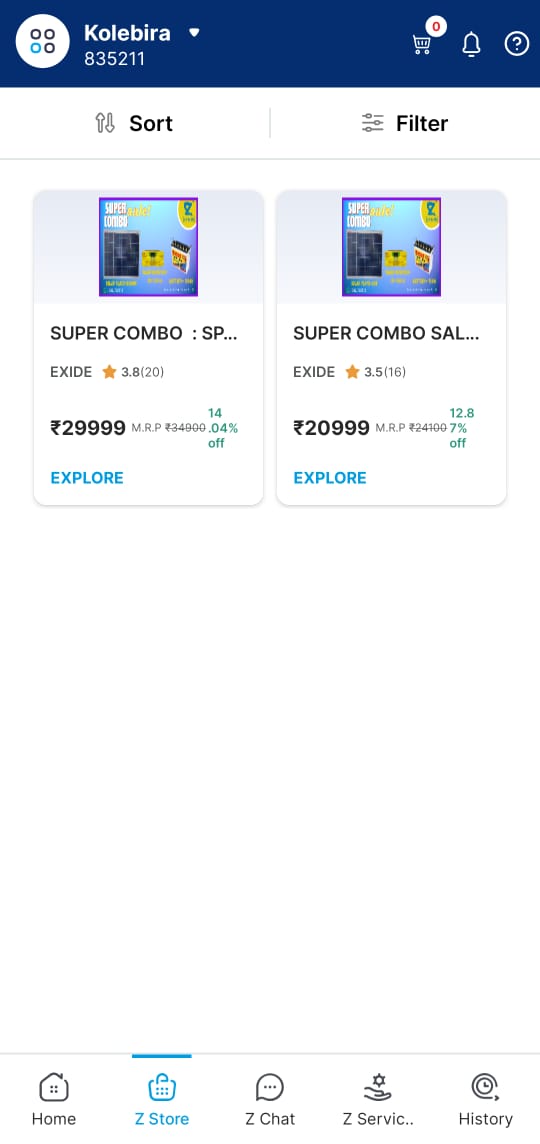Click EXPLORE on the ₹20999 combo
The width and height of the screenshot is (540, 1144).
coord(330,478)
